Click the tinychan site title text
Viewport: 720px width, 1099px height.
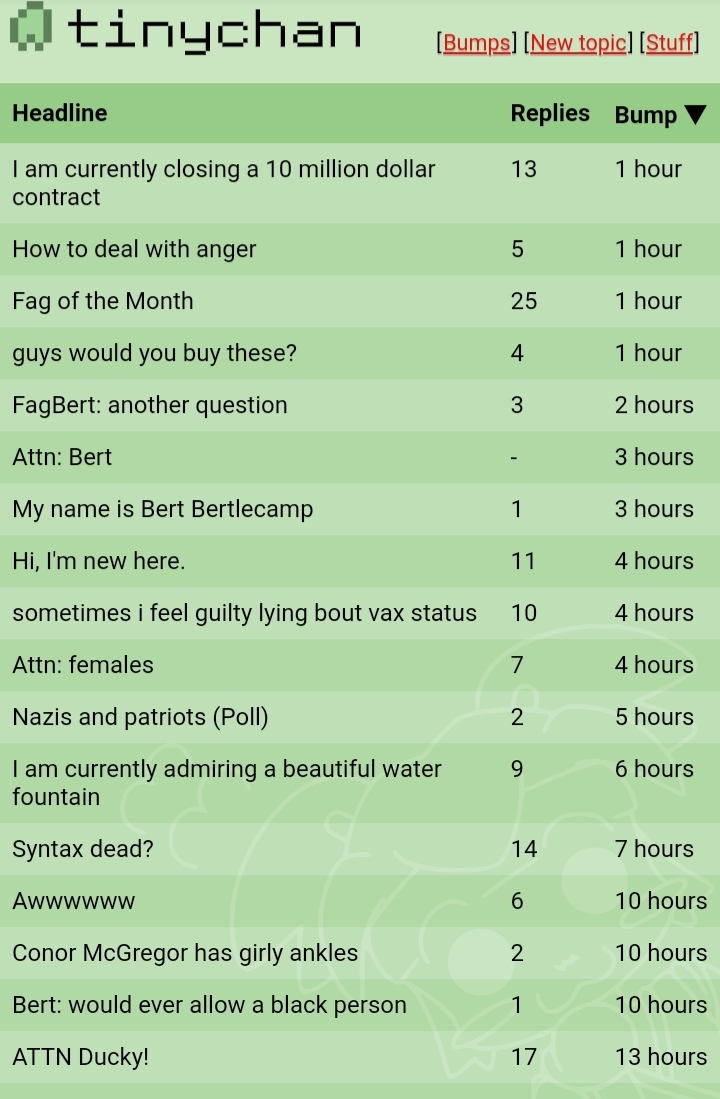[x=214, y=30]
